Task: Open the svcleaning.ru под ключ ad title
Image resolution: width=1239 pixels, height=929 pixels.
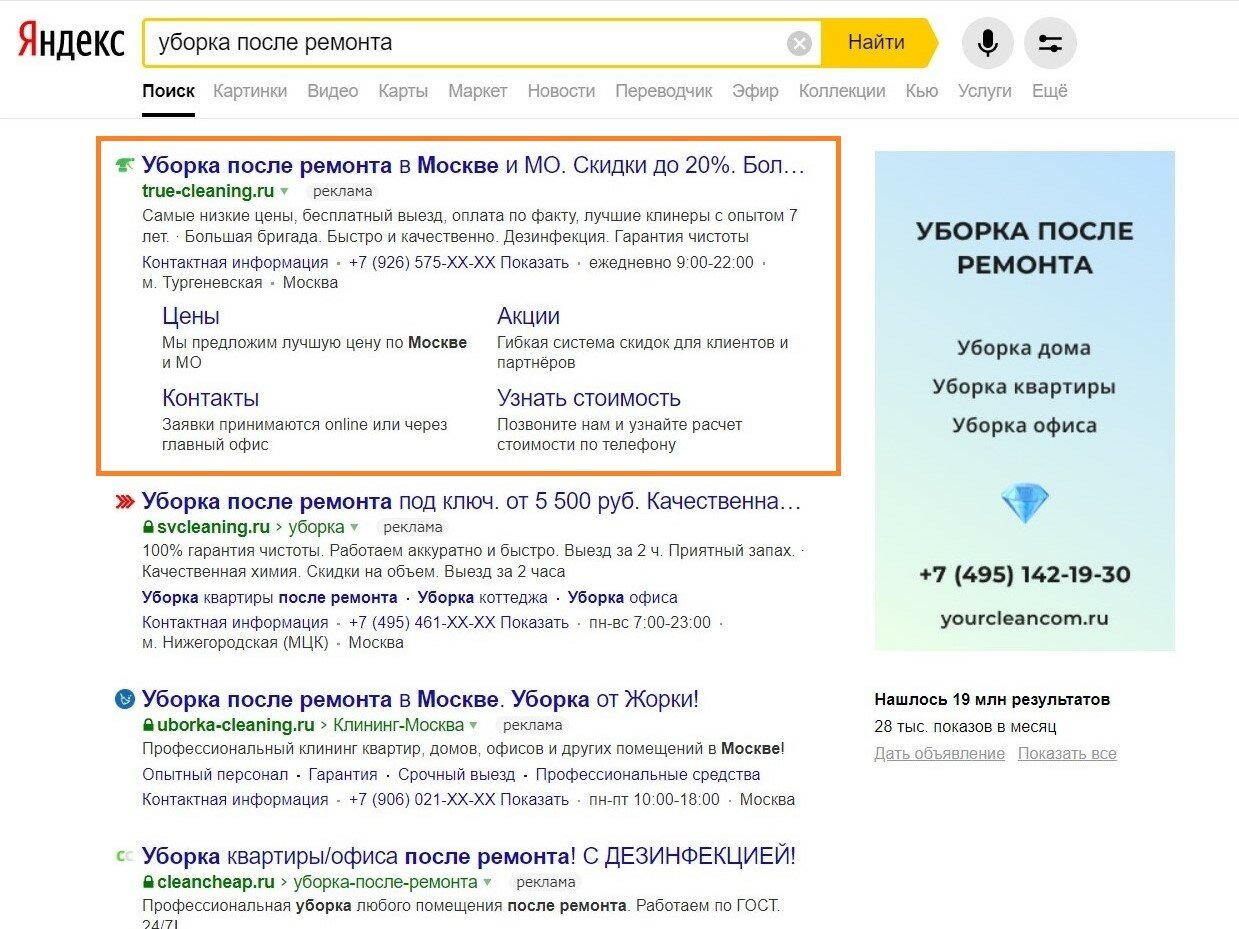Action: [x=472, y=501]
